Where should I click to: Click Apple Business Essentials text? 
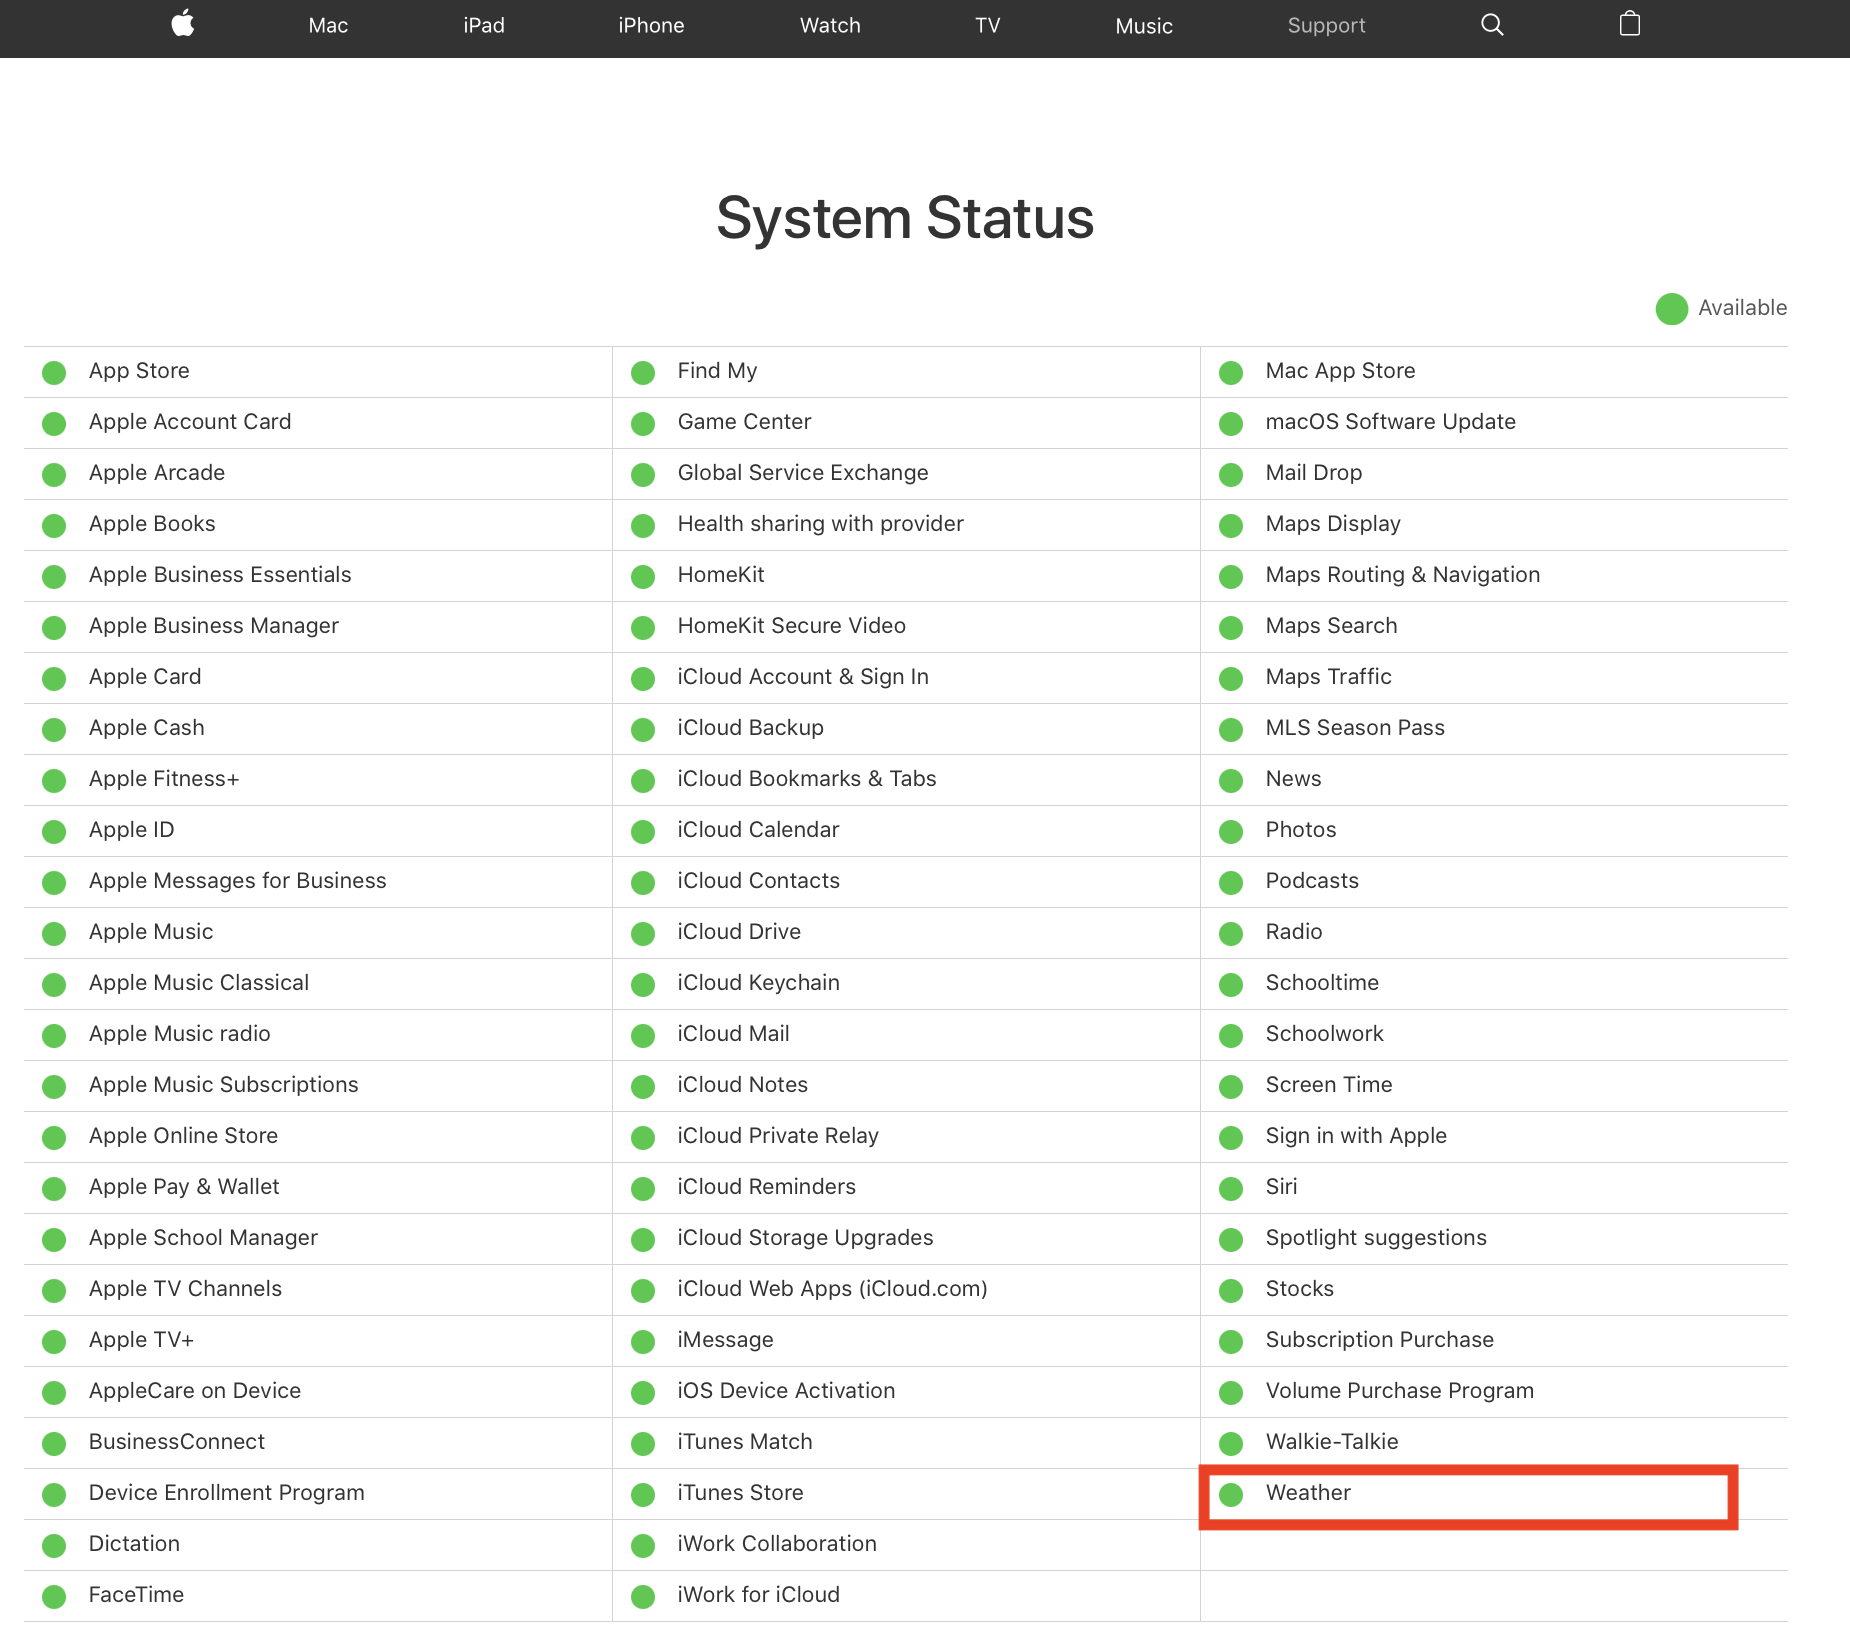pyautogui.click(x=220, y=575)
